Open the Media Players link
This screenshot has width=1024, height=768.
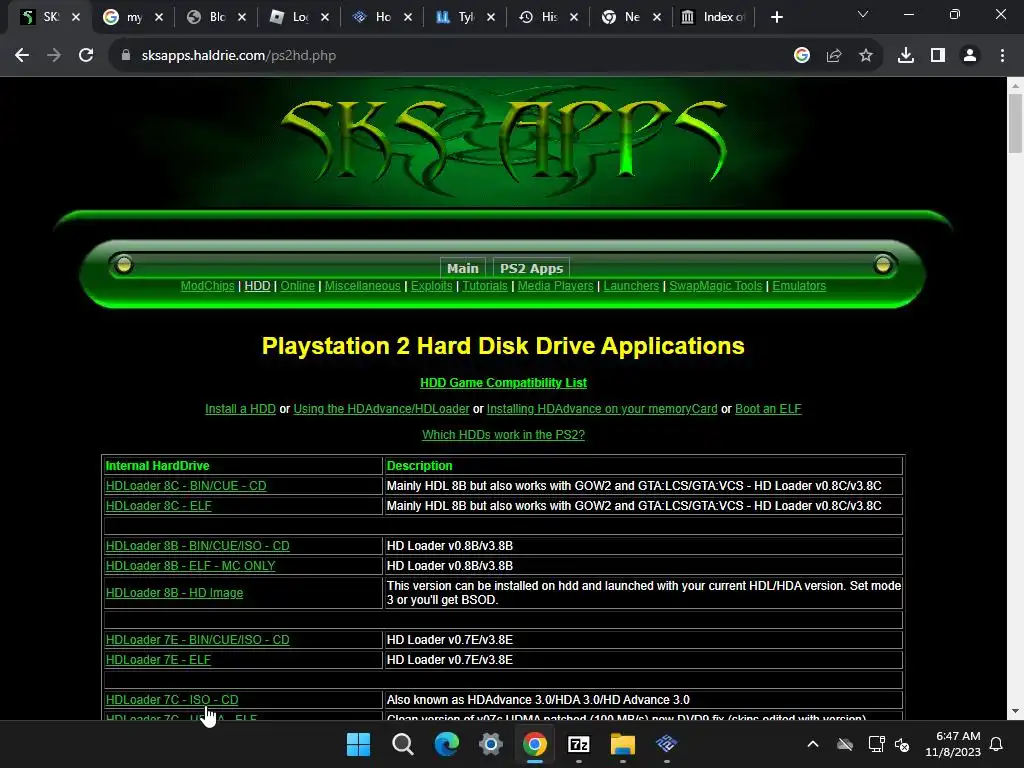click(x=556, y=286)
